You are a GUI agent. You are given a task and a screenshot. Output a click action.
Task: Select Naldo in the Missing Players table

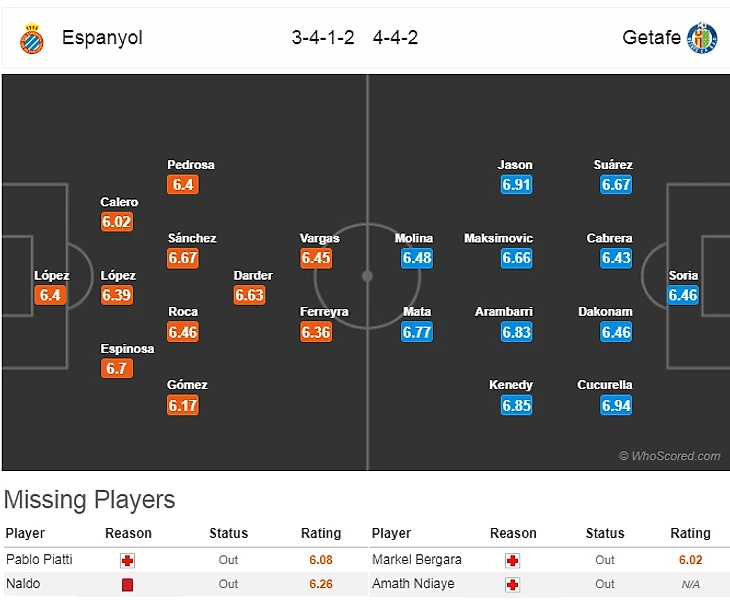point(22,584)
